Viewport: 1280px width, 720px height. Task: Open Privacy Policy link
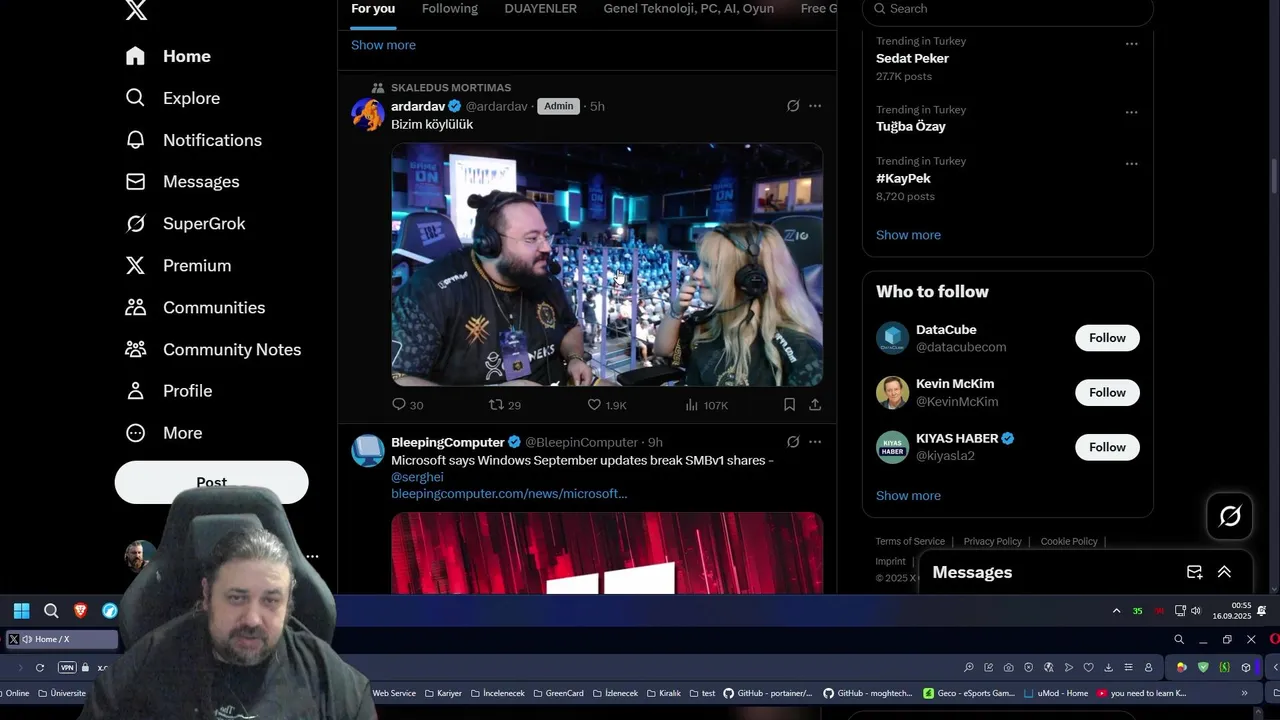coord(992,541)
